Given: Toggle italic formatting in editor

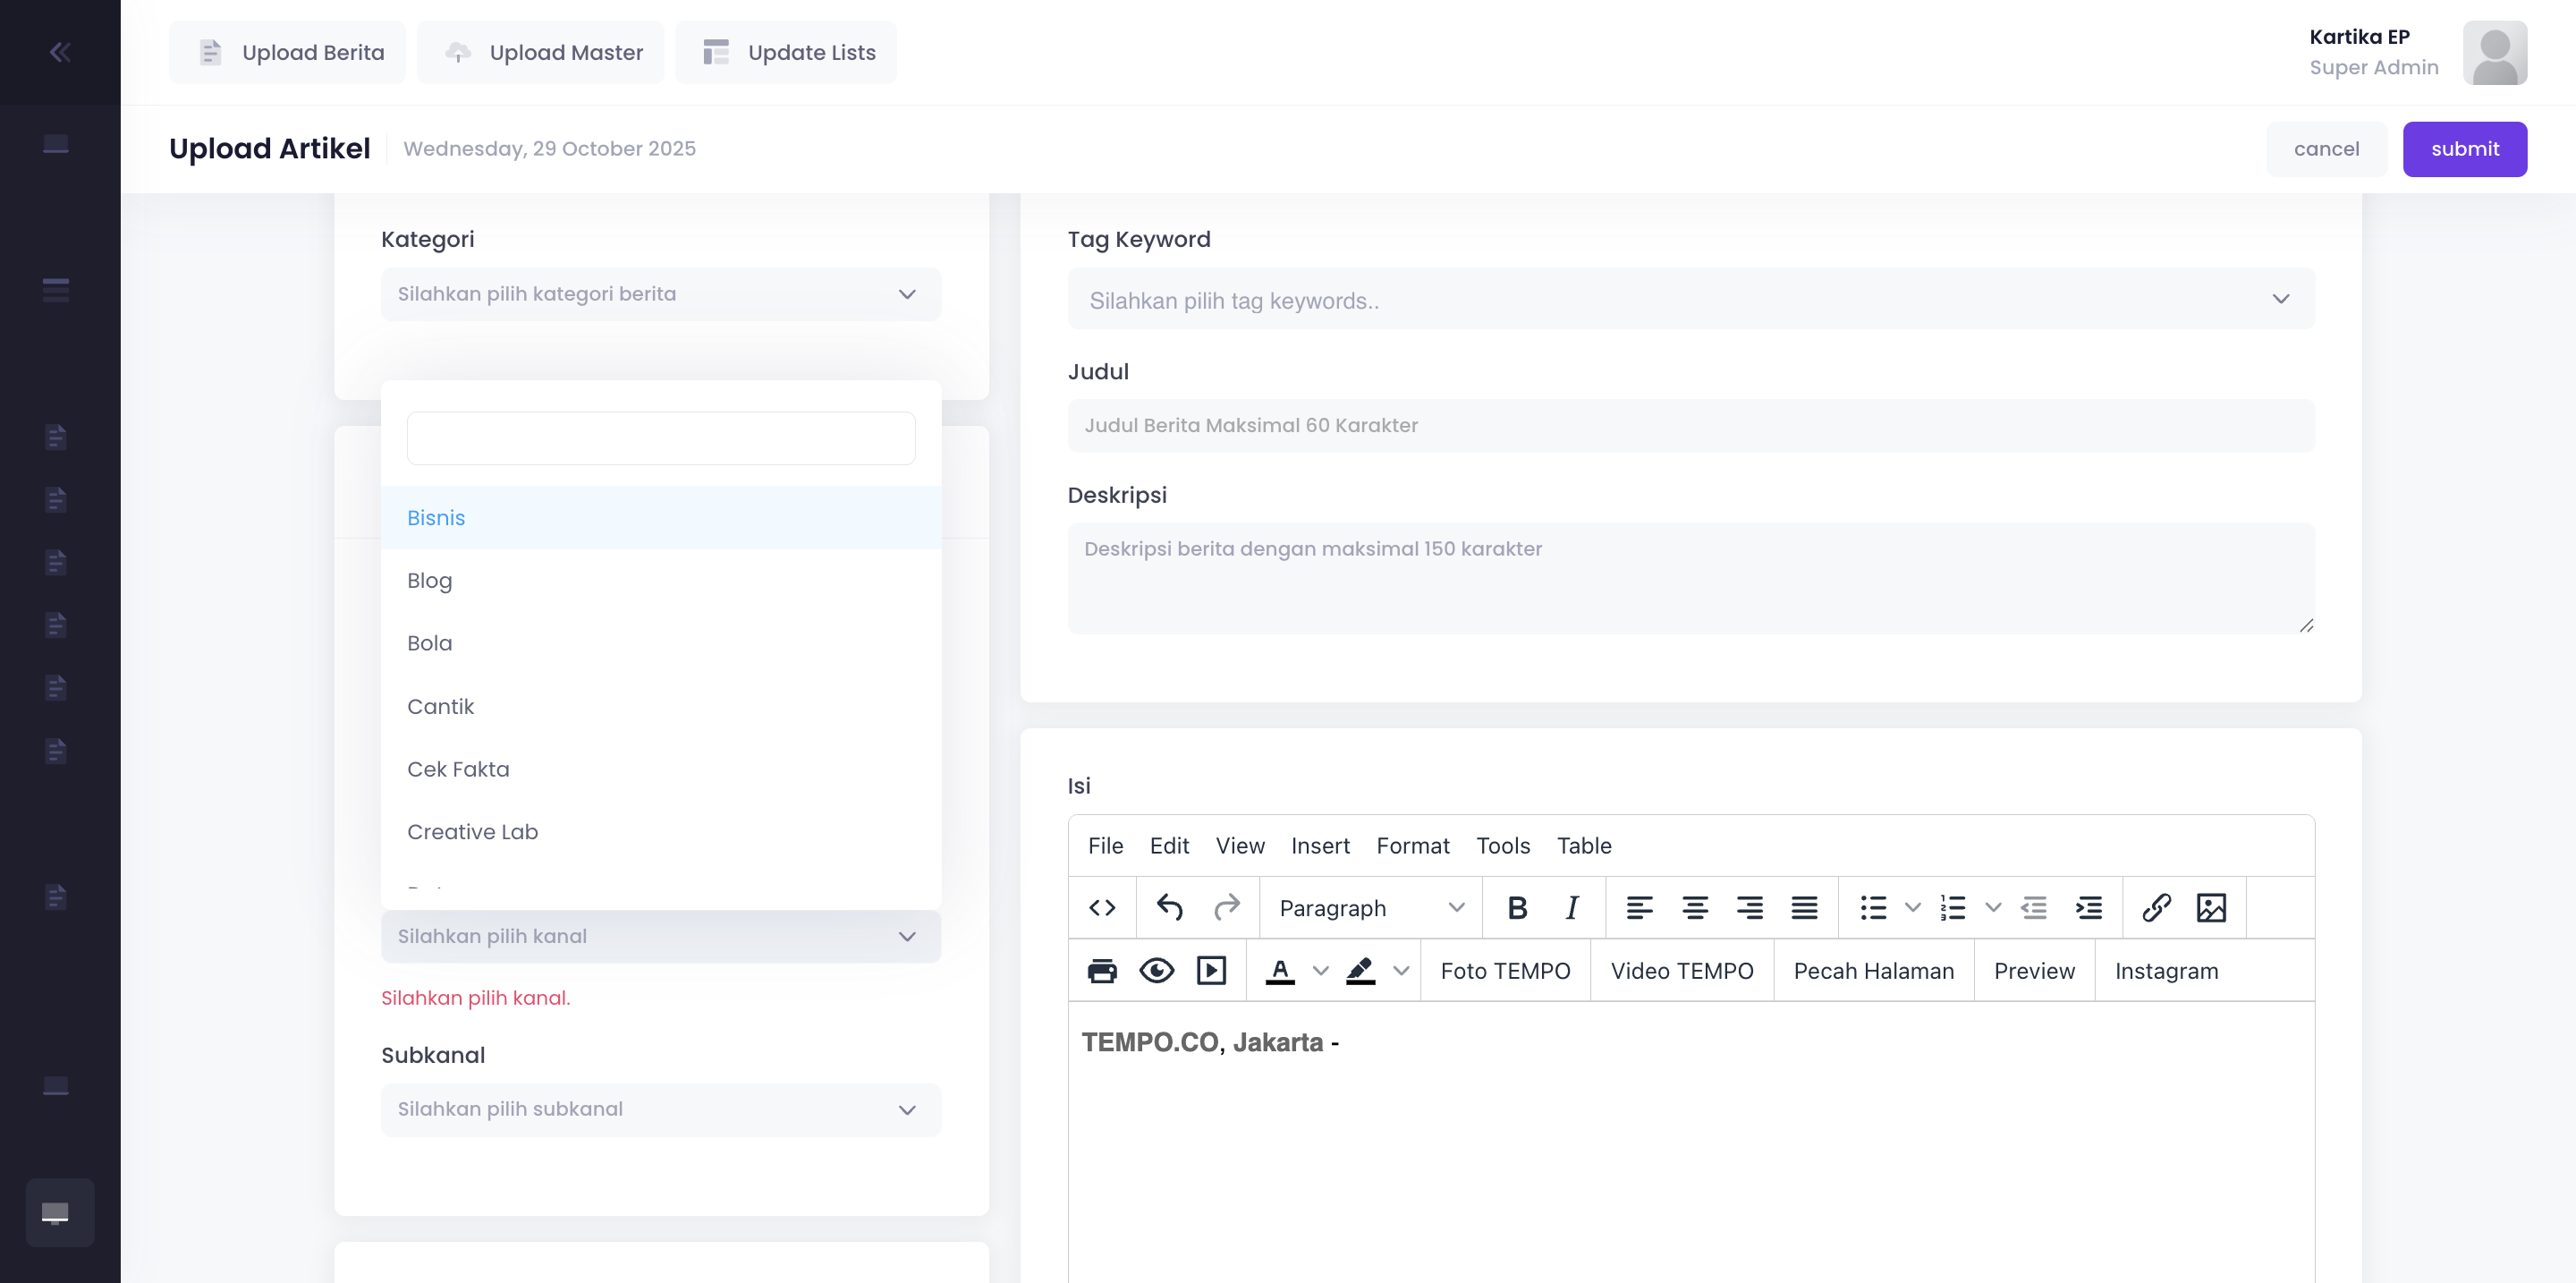Looking at the screenshot, I should pos(1571,908).
